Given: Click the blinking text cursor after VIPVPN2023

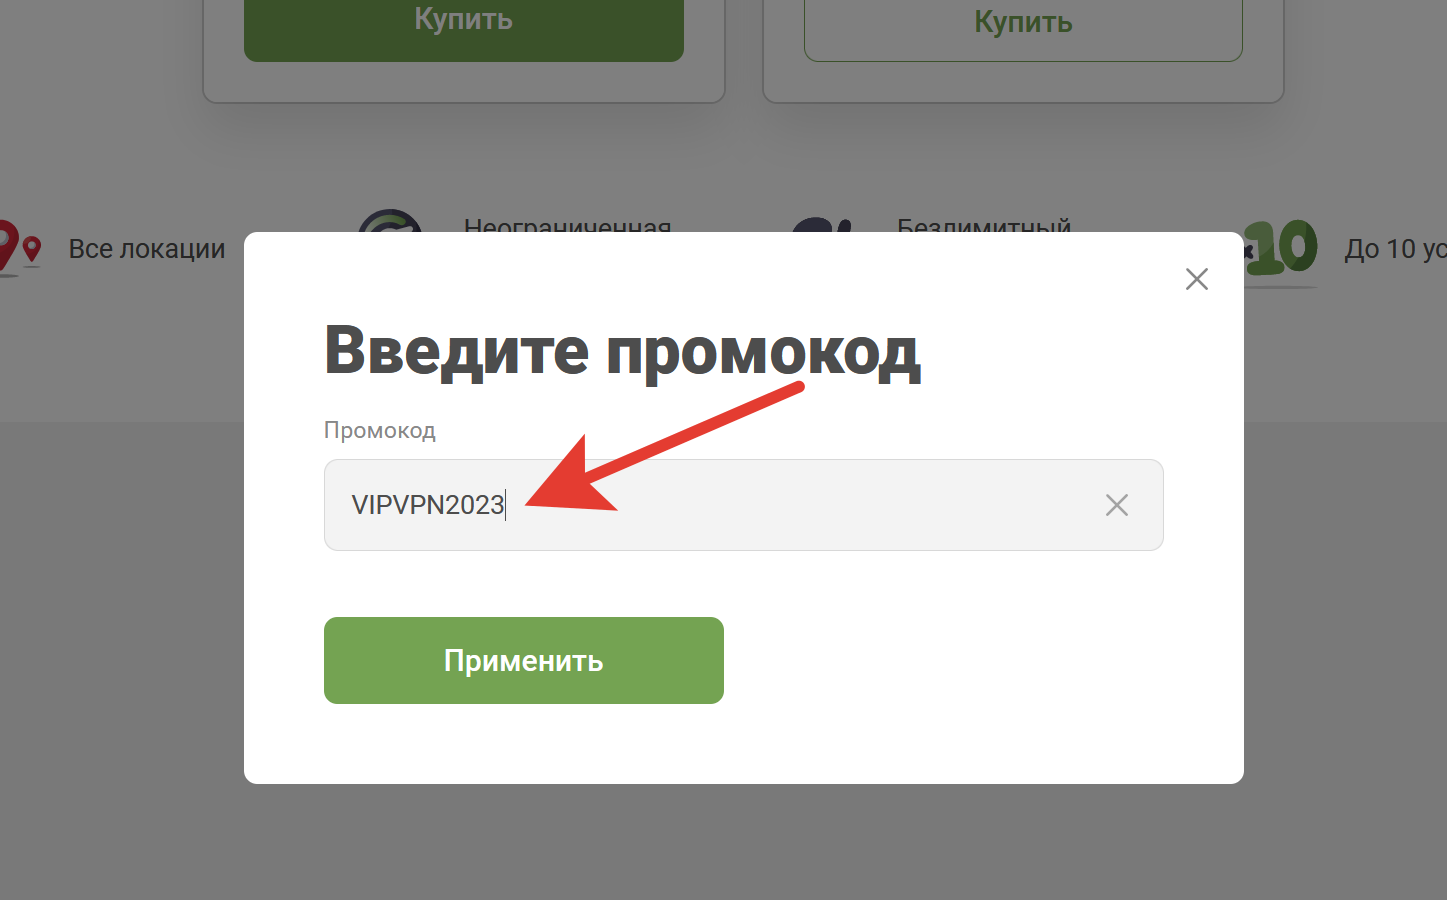Looking at the screenshot, I should coord(506,505).
